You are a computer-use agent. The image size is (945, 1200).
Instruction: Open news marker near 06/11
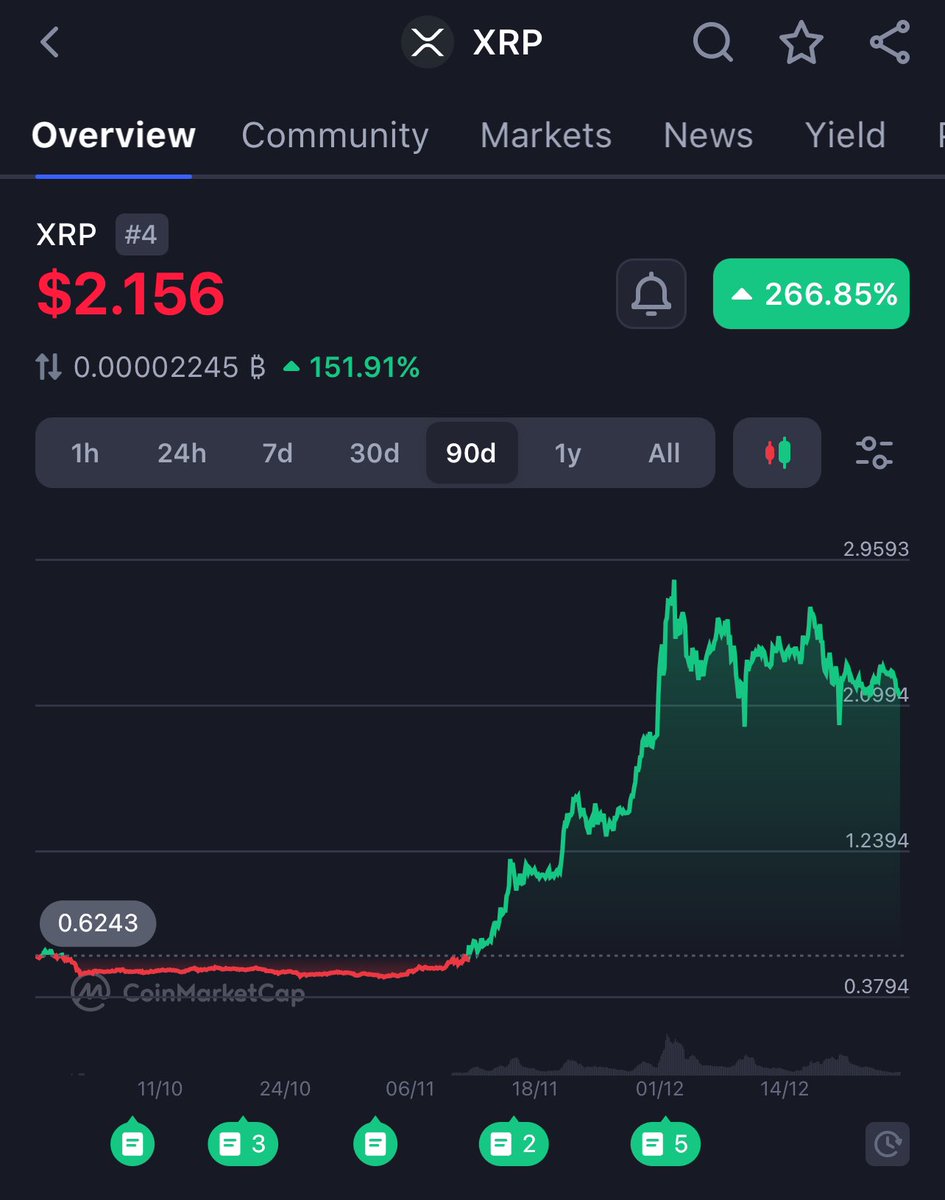click(x=375, y=1142)
